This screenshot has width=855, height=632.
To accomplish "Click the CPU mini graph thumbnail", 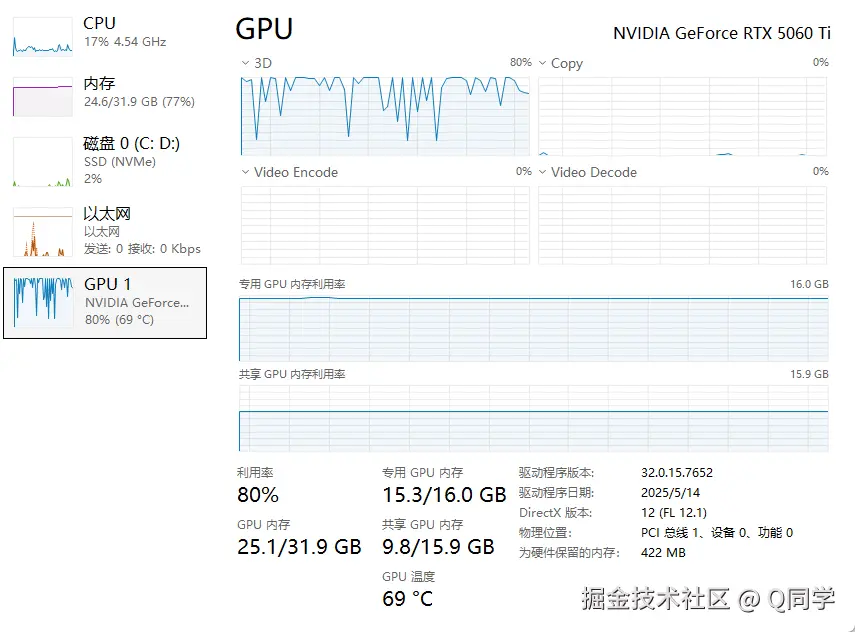I will pyautogui.click(x=43, y=35).
